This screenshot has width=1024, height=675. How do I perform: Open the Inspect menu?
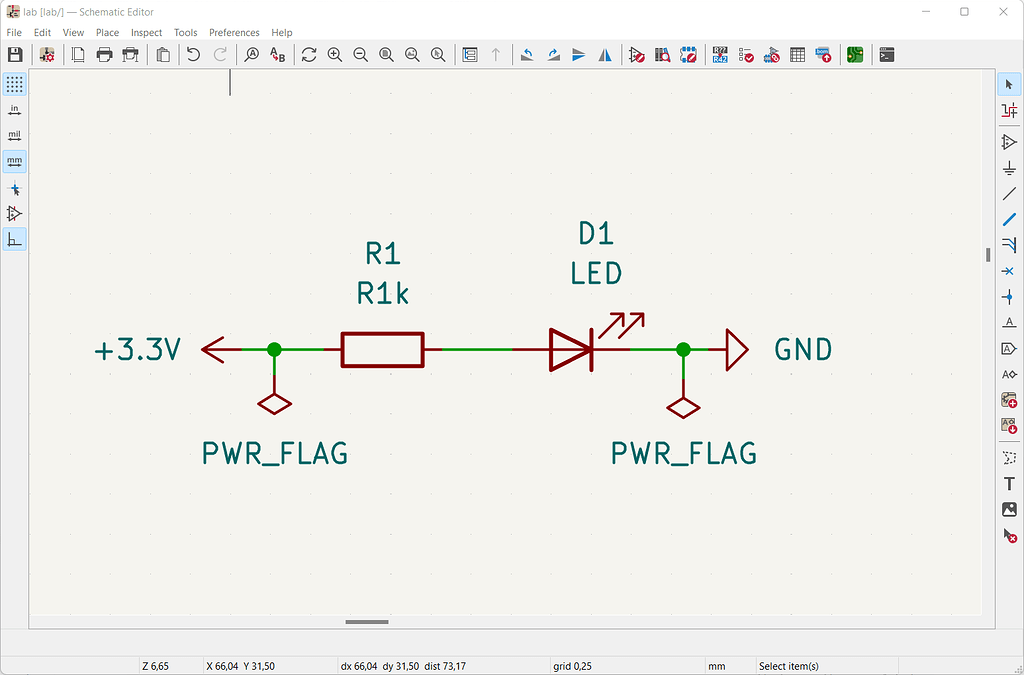[146, 32]
